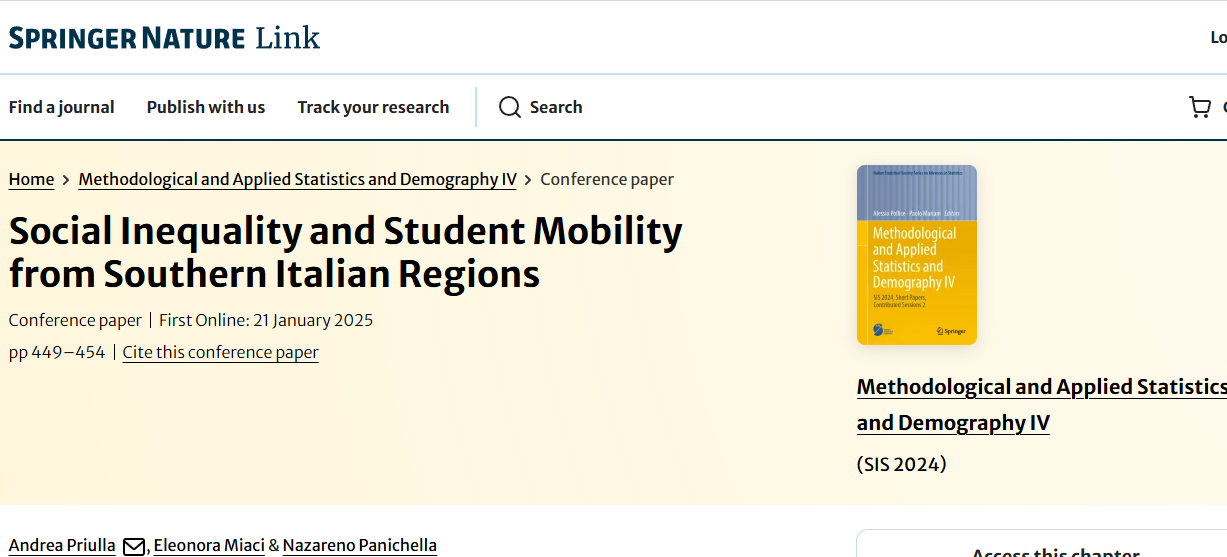Open the Methodological and Applied Statistics book cover
1227x557 pixels.
[916, 255]
